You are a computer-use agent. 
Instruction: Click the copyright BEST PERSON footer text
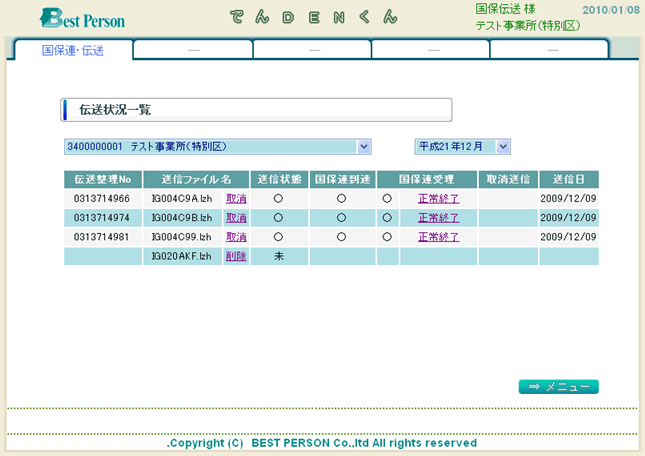[322, 443]
